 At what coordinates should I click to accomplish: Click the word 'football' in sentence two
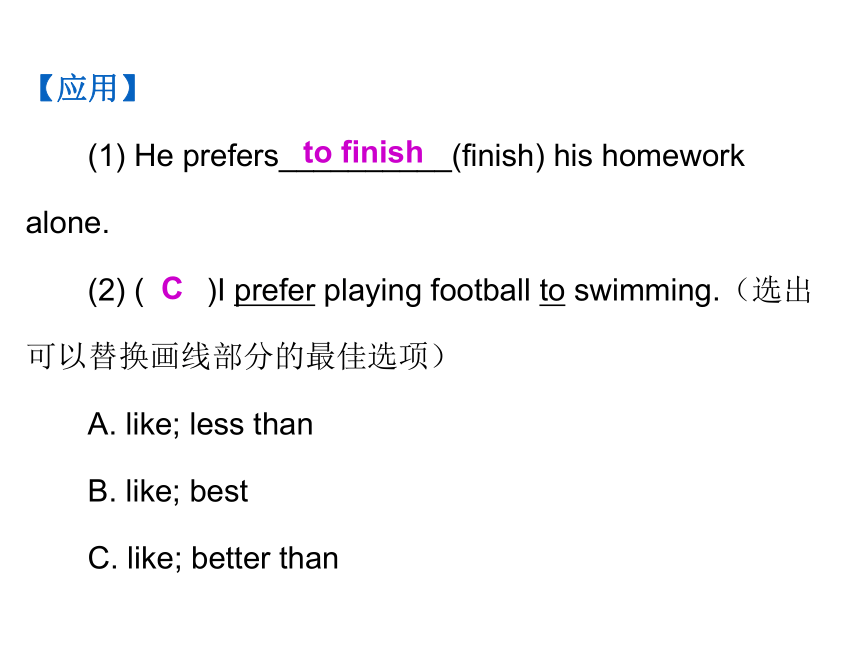click(x=480, y=290)
